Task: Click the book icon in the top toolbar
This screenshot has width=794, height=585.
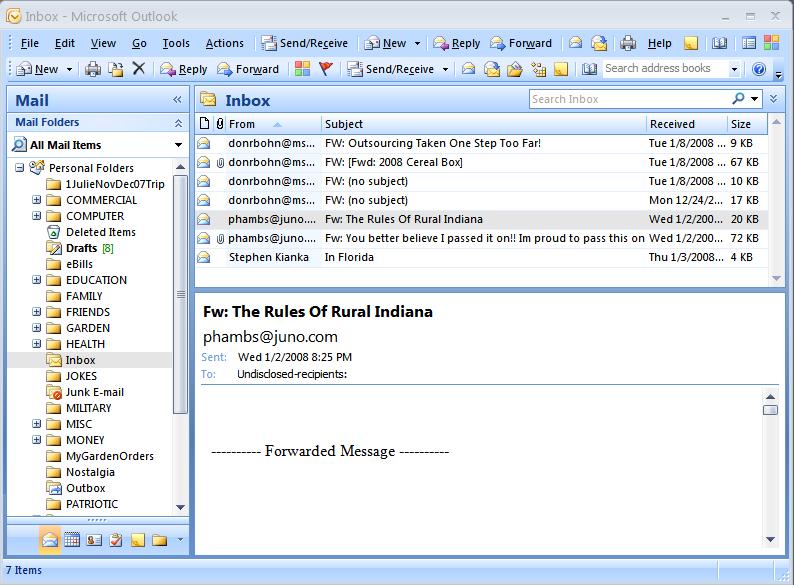Action: click(719, 43)
